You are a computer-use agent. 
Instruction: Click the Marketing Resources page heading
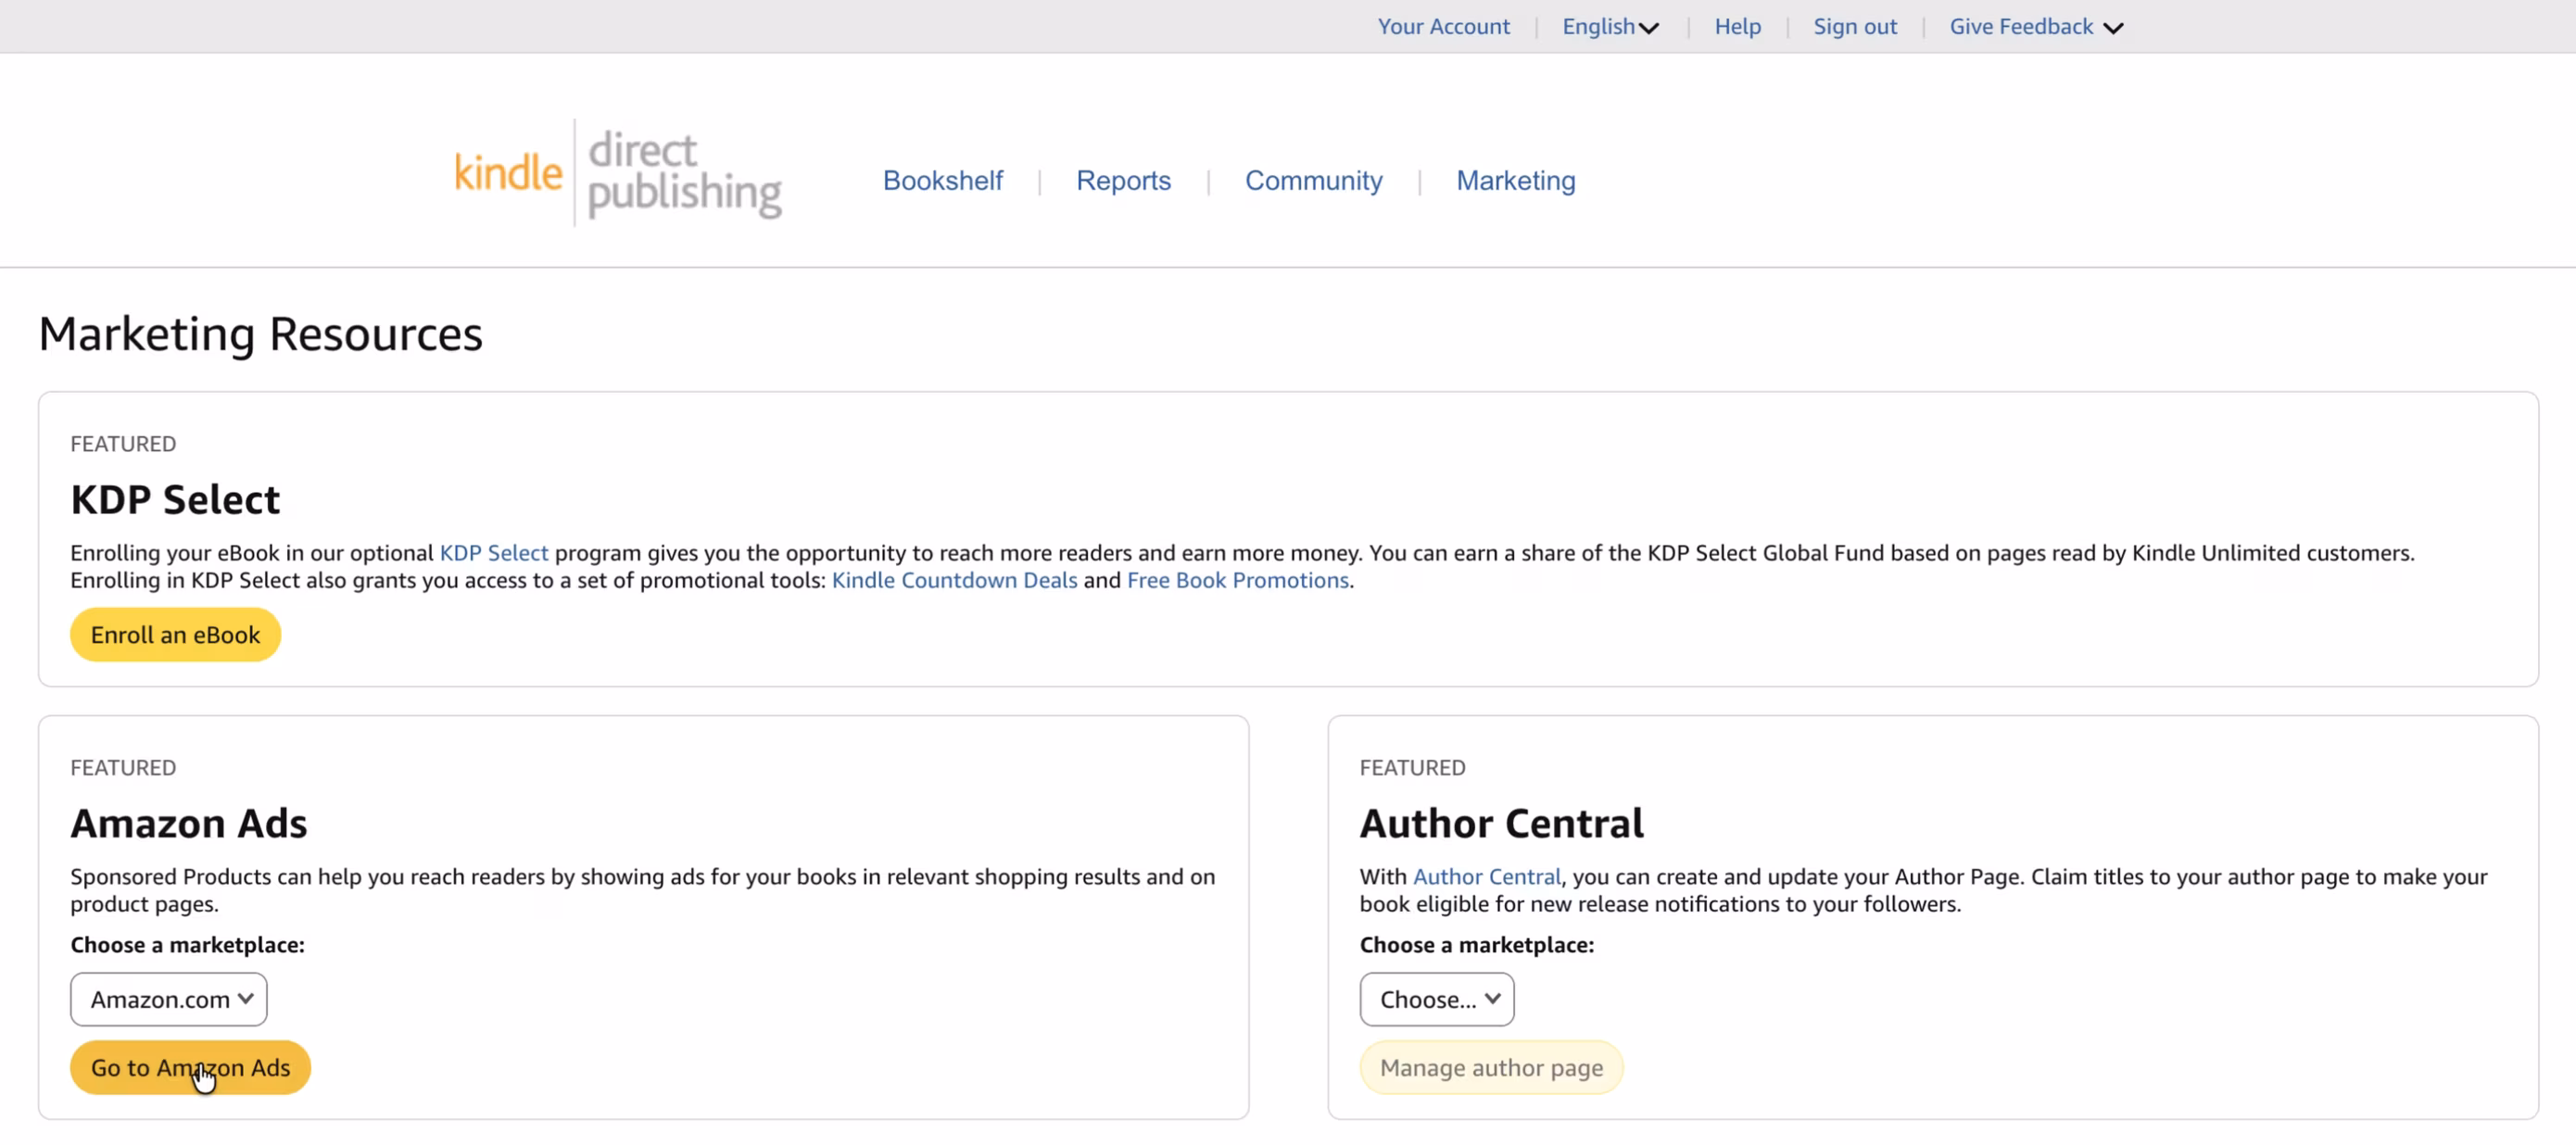pyautogui.click(x=260, y=334)
